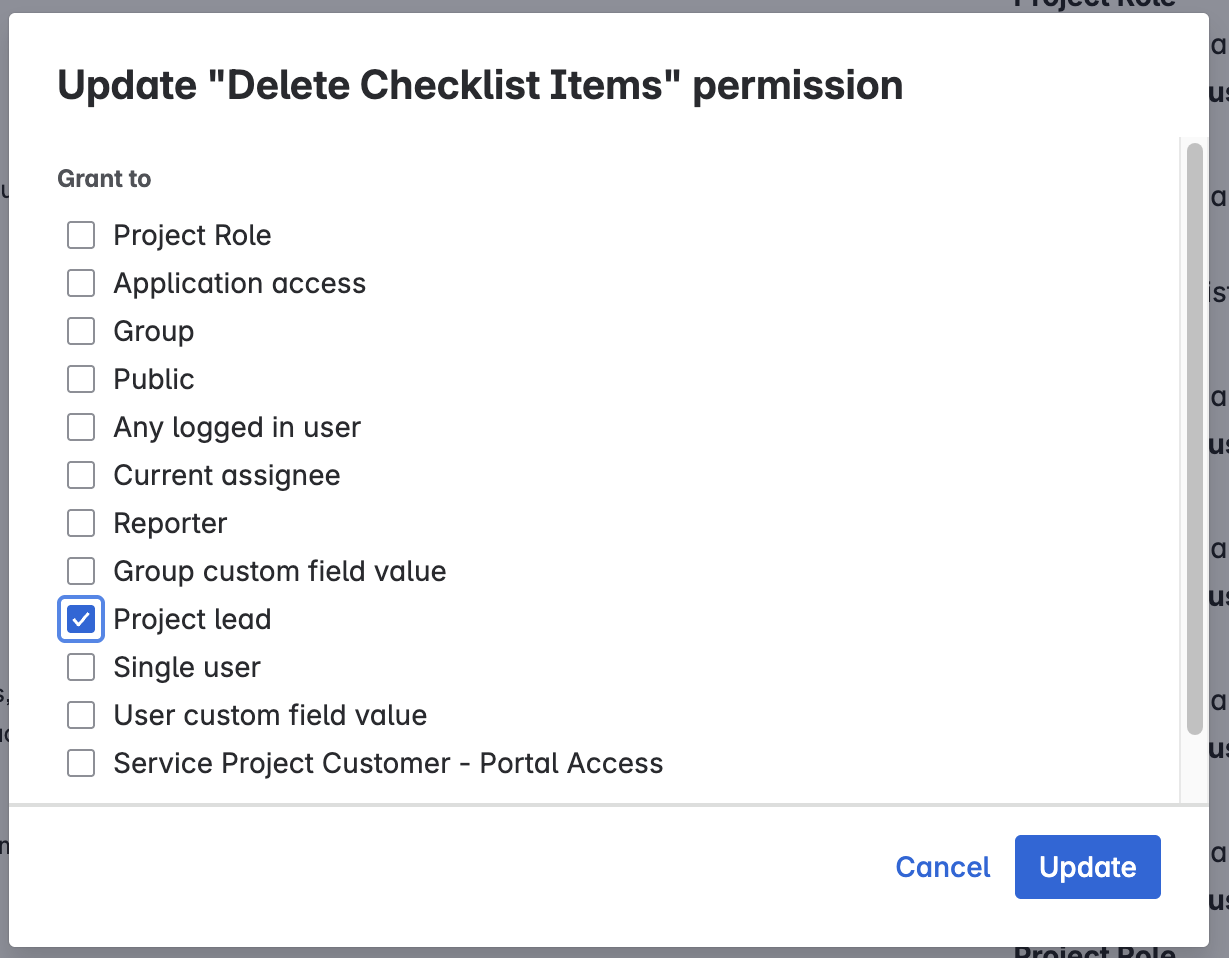This screenshot has width=1229, height=958.
Task: Check the Project Role checkbox
Action: click(x=81, y=235)
